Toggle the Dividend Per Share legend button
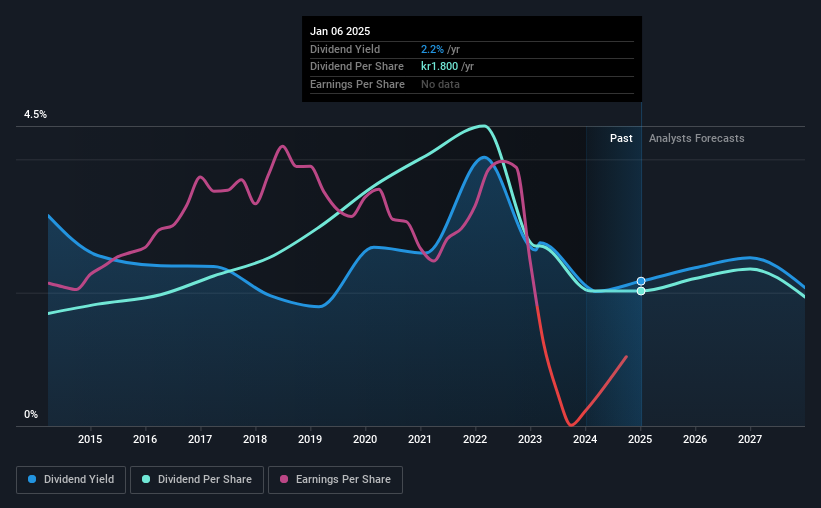The height and width of the screenshot is (508, 821). pos(197,480)
